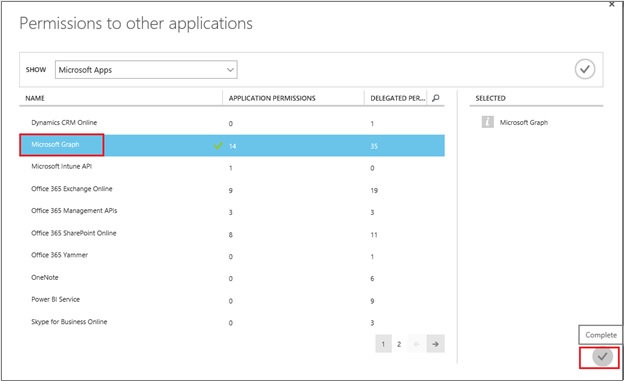Select Microsoft Intune API in the list
The image size is (624, 381).
coord(61,166)
